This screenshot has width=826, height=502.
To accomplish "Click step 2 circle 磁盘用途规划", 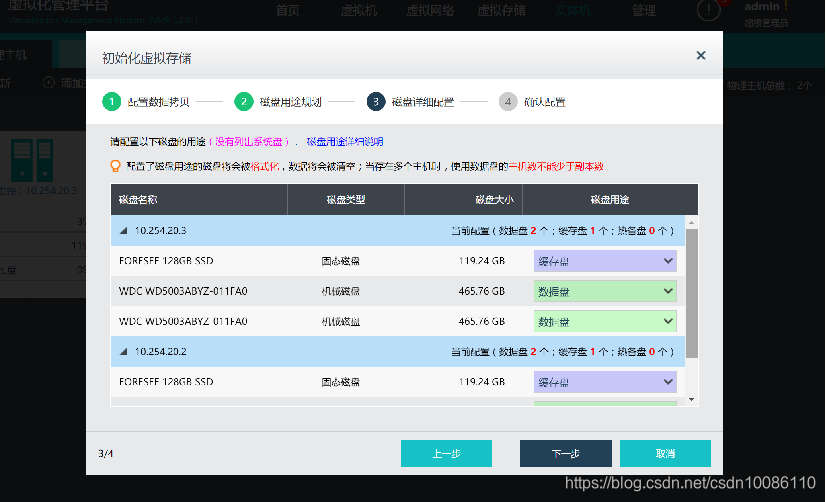I will pyautogui.click(x=244, y=102).
